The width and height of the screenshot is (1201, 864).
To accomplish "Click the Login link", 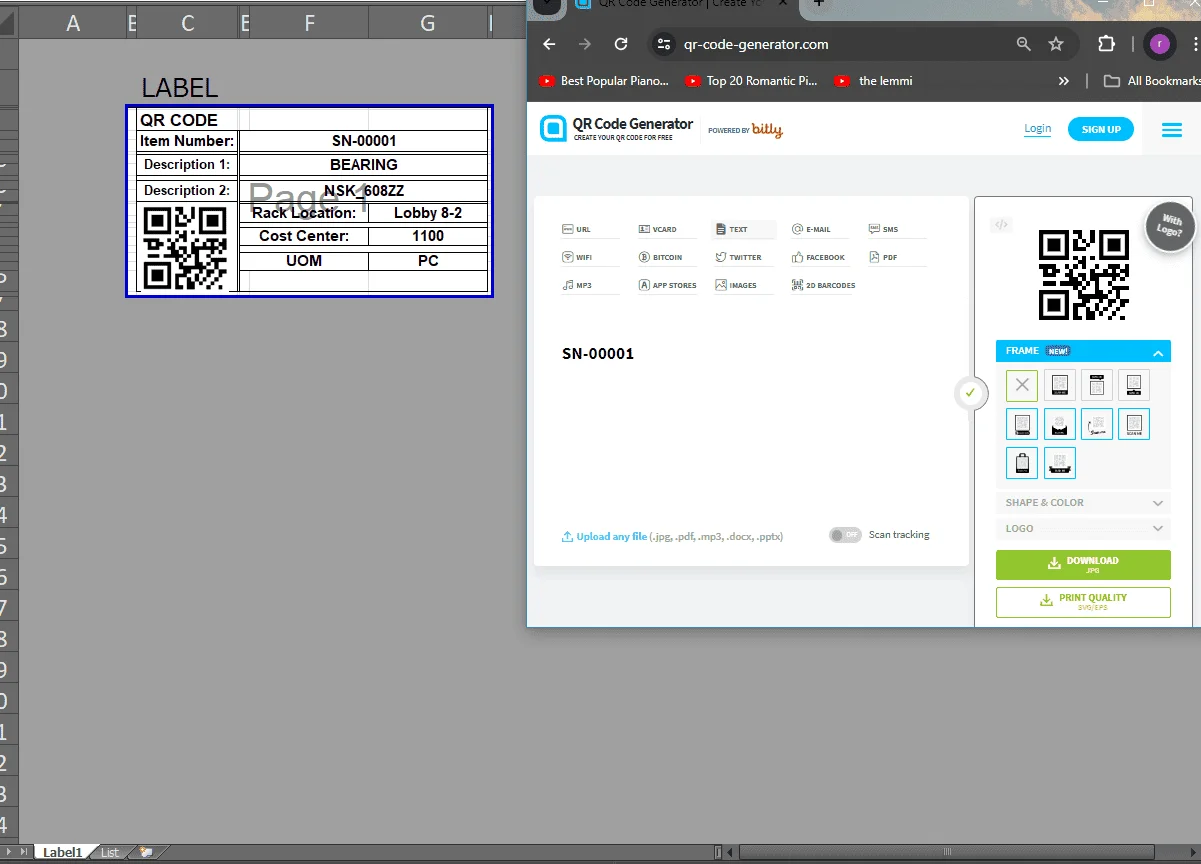I will [x=1038, y=129].
